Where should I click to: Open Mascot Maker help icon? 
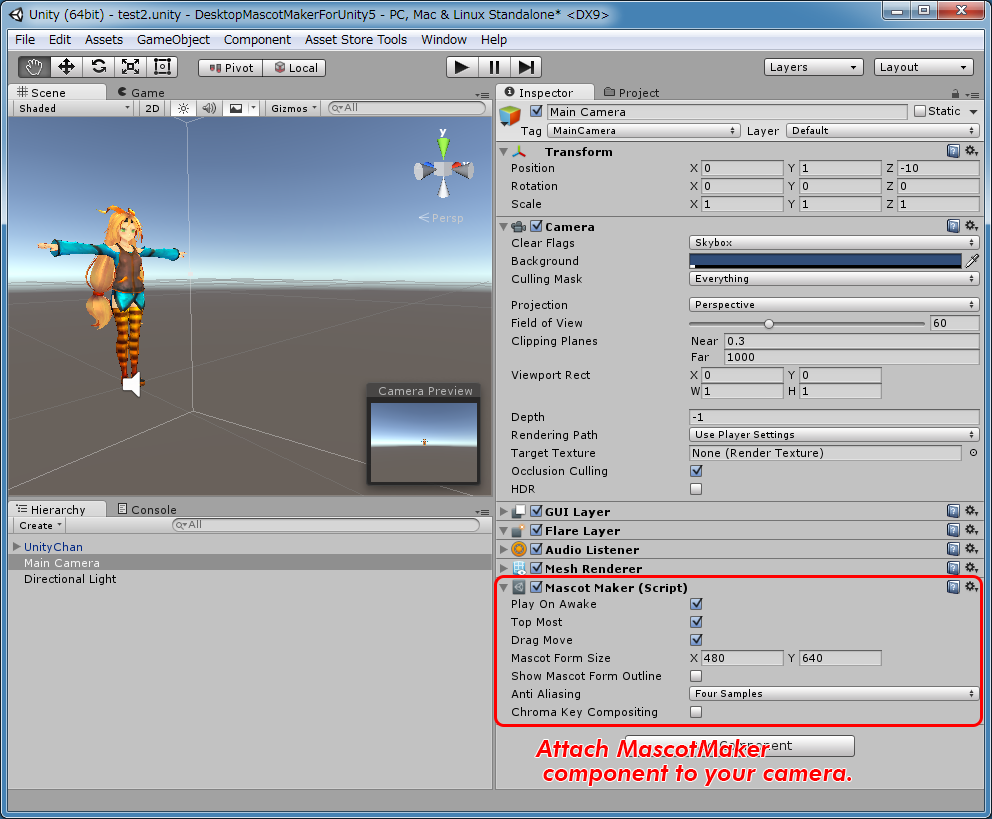point(953,587)
